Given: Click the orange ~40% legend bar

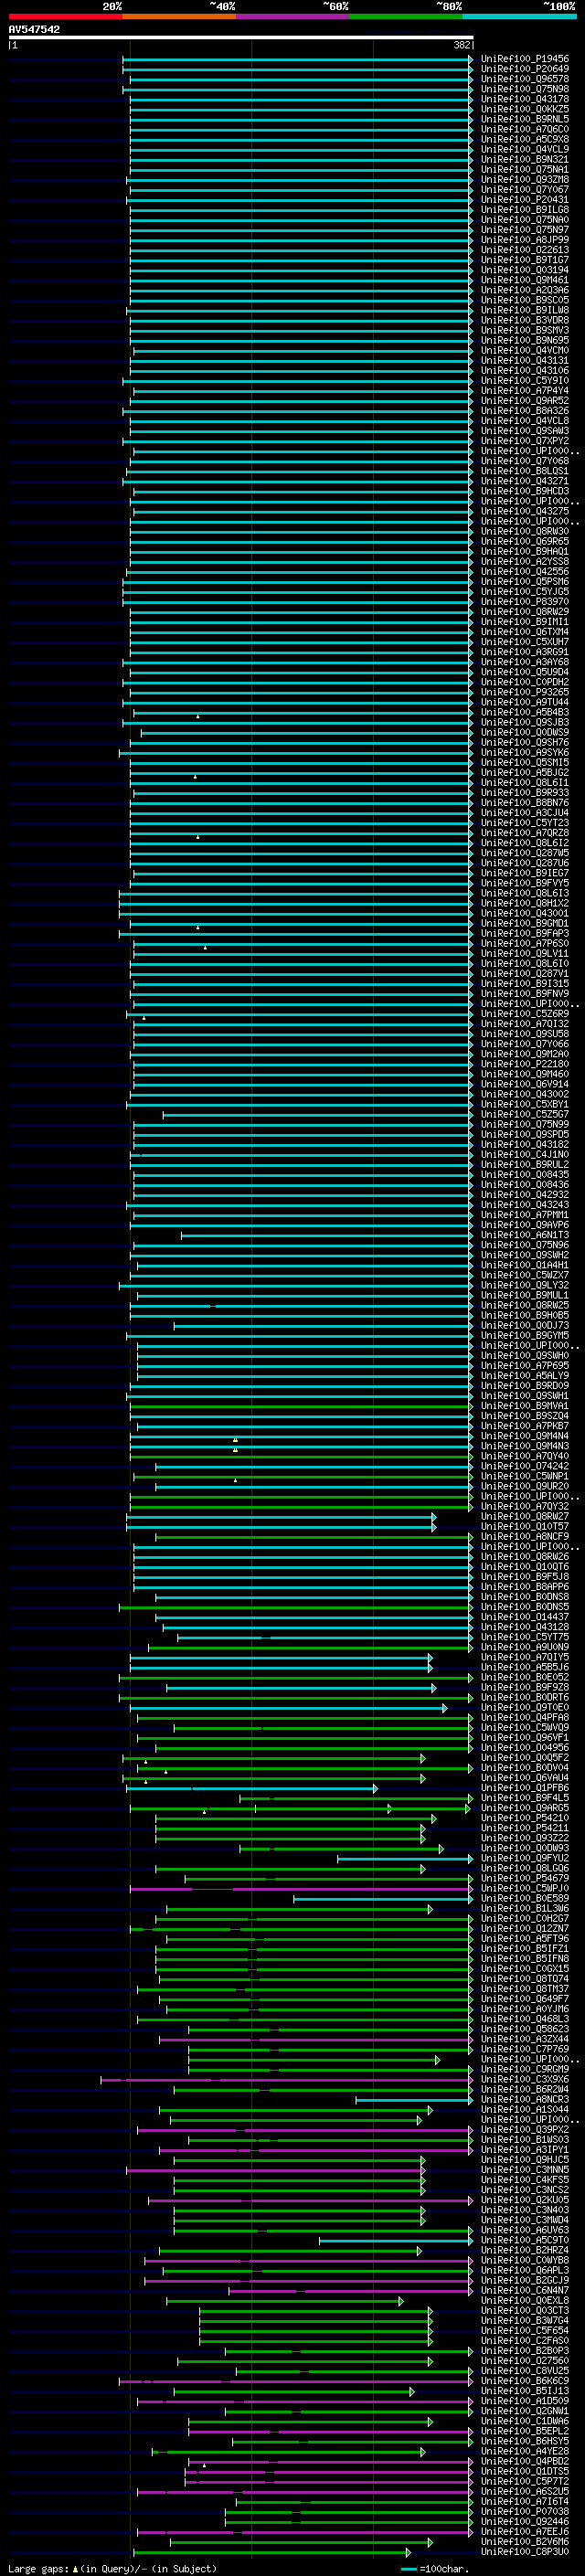Looking at the screenshot, I should coord(179,16).
